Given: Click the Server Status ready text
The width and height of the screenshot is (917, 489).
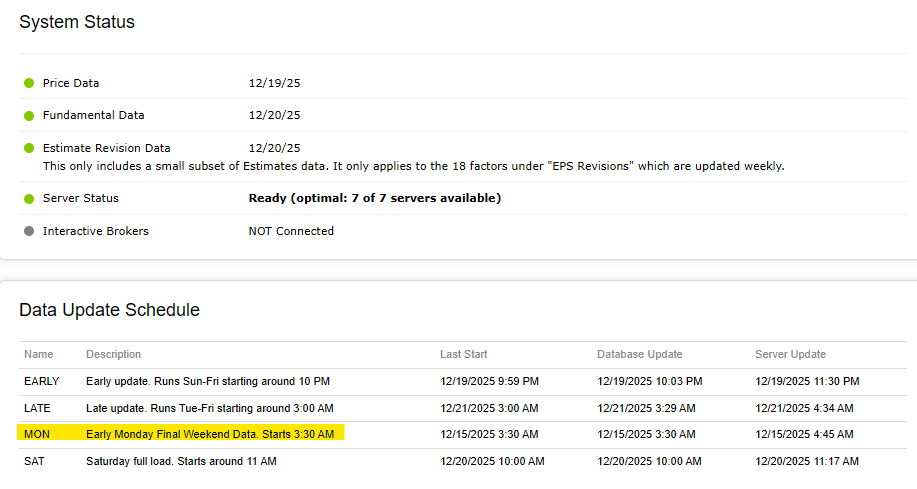Looking at the screenshot, I should [374, 198].
